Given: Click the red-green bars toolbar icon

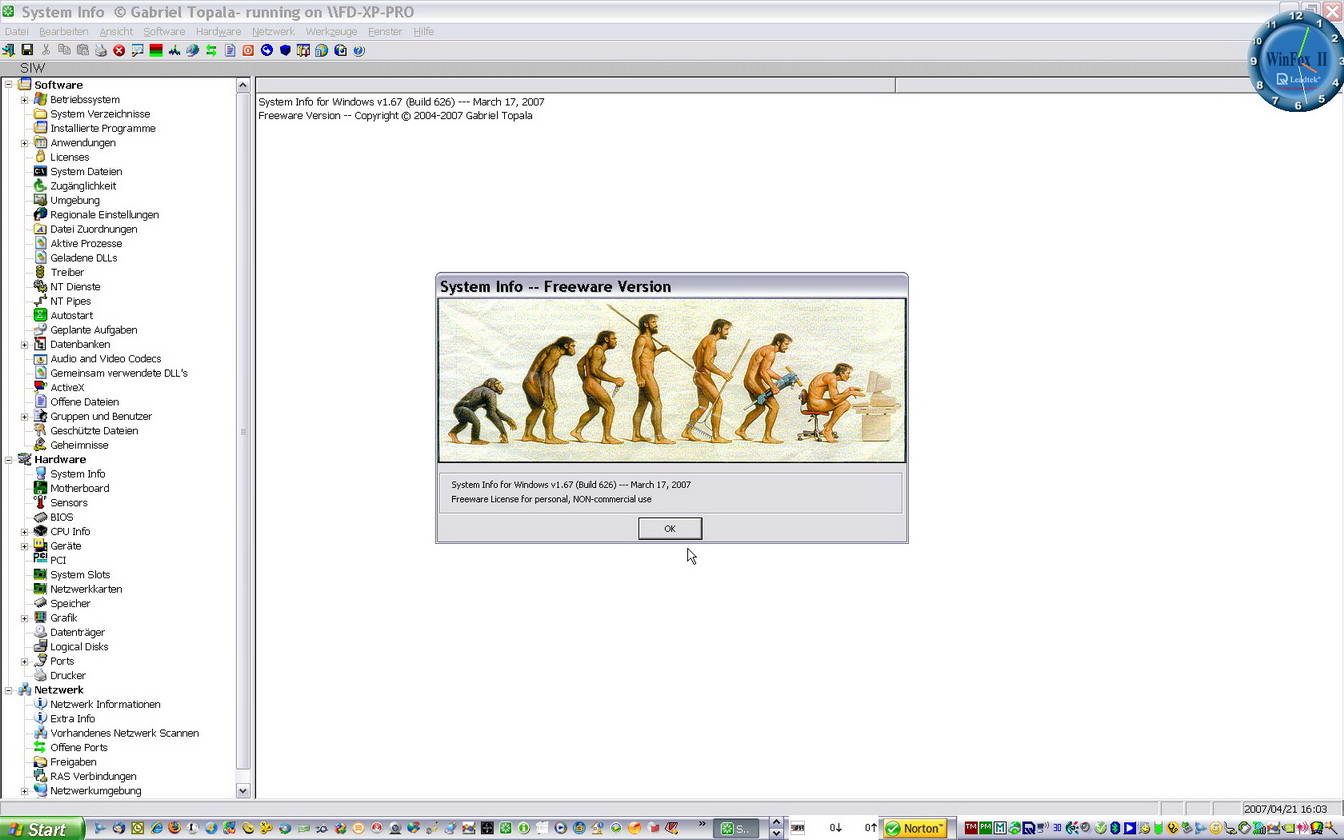Looking at the screenshot, I should click(x=156, y=50).
